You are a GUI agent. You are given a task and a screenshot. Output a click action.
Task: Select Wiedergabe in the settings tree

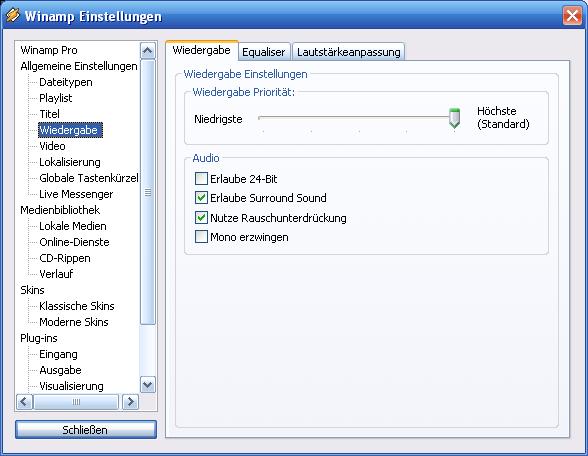(x=70, y=130)
